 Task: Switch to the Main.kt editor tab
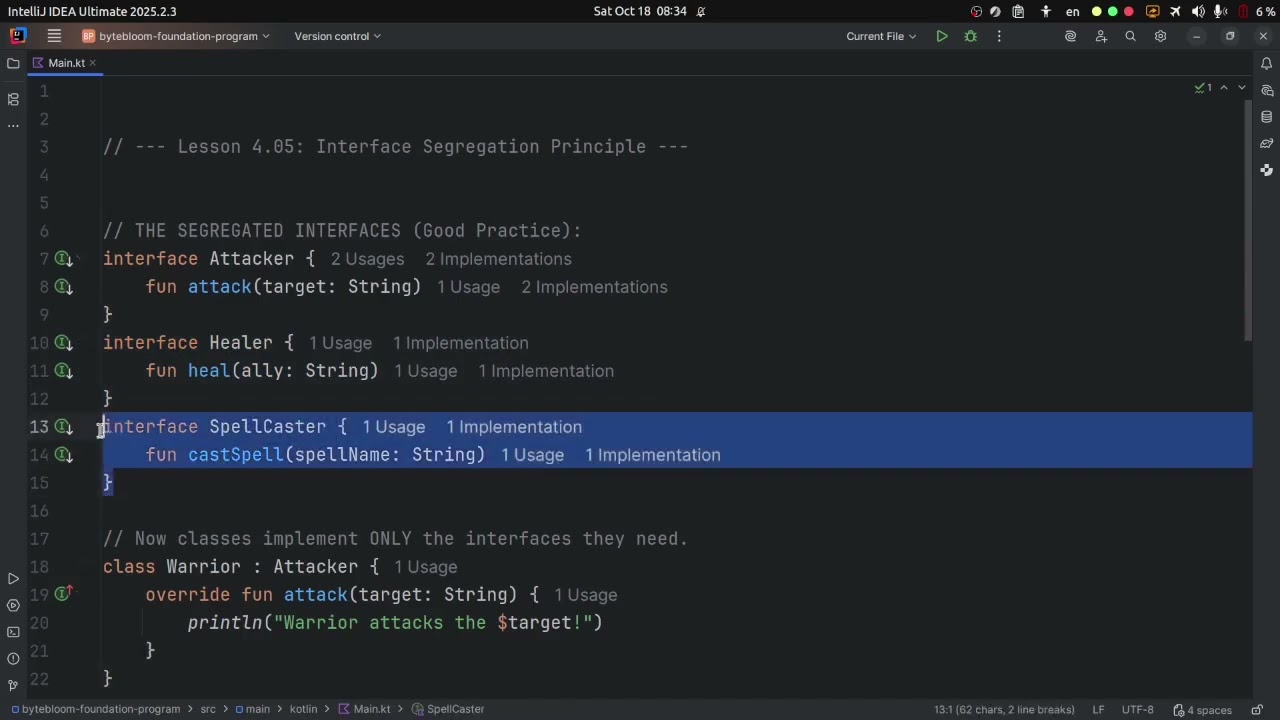tap(67, 63)
